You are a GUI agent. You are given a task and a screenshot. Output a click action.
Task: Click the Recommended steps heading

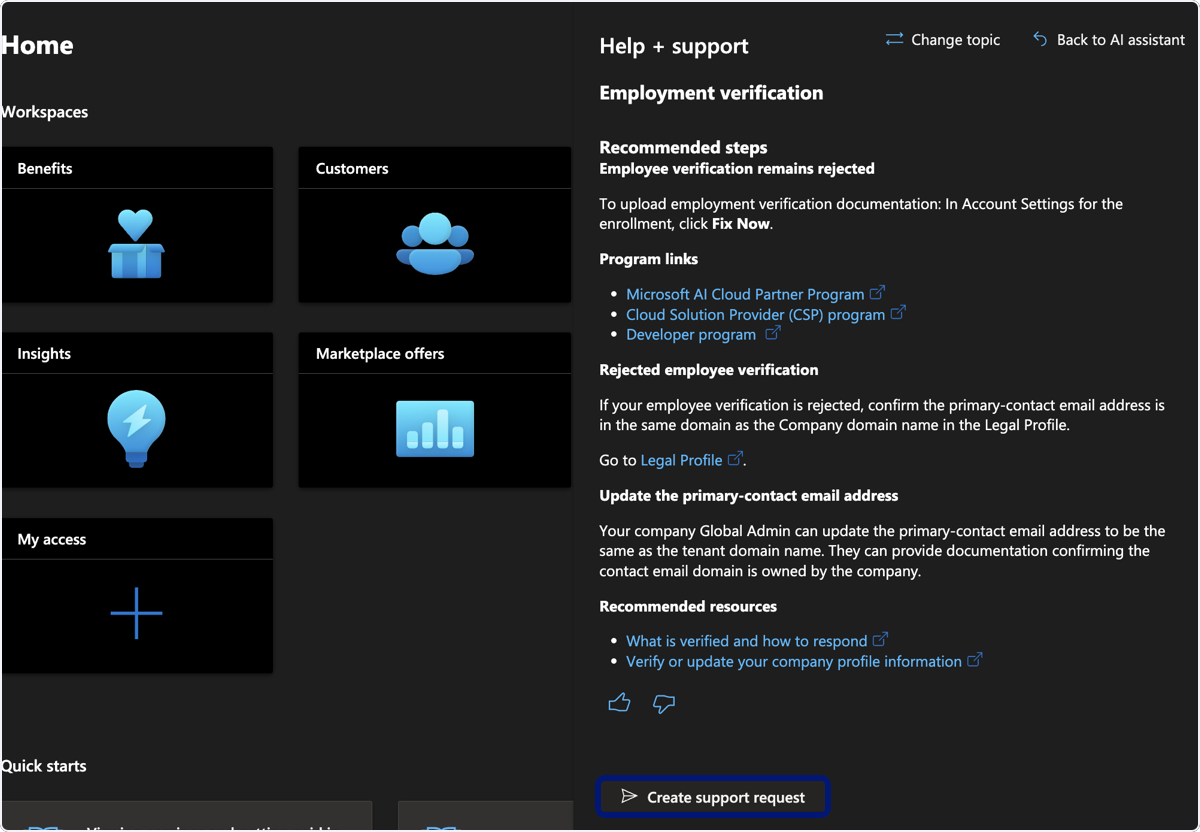(x=683, y=147)
